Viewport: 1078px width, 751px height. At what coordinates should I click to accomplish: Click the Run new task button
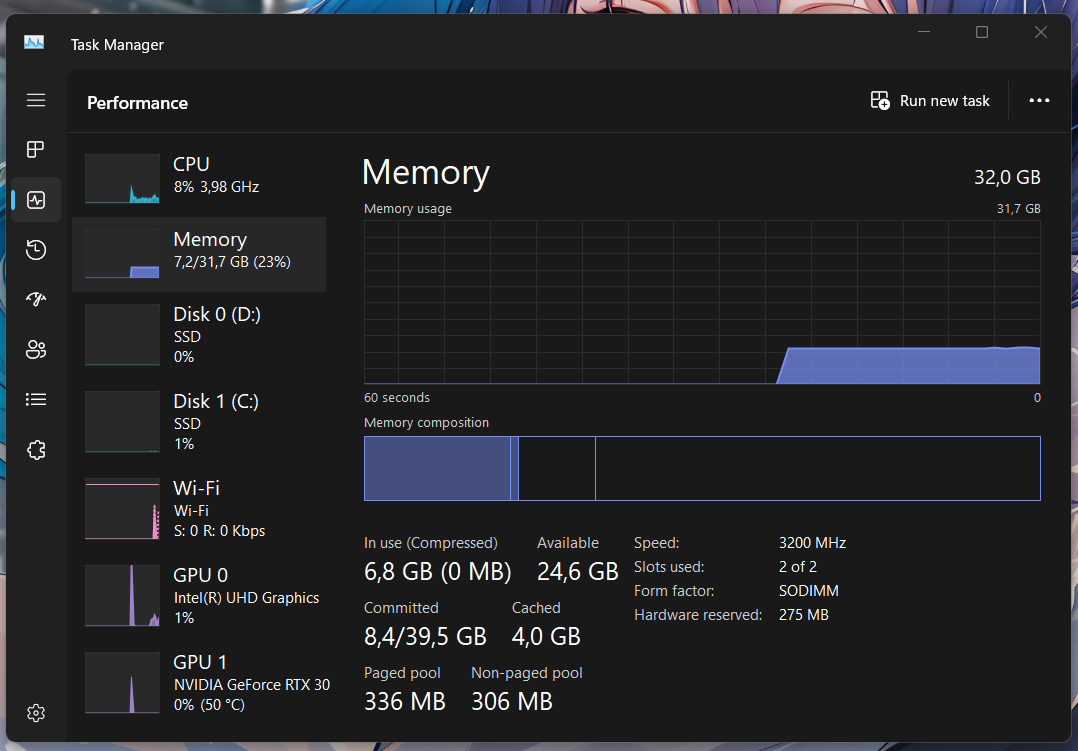point(930,101)
